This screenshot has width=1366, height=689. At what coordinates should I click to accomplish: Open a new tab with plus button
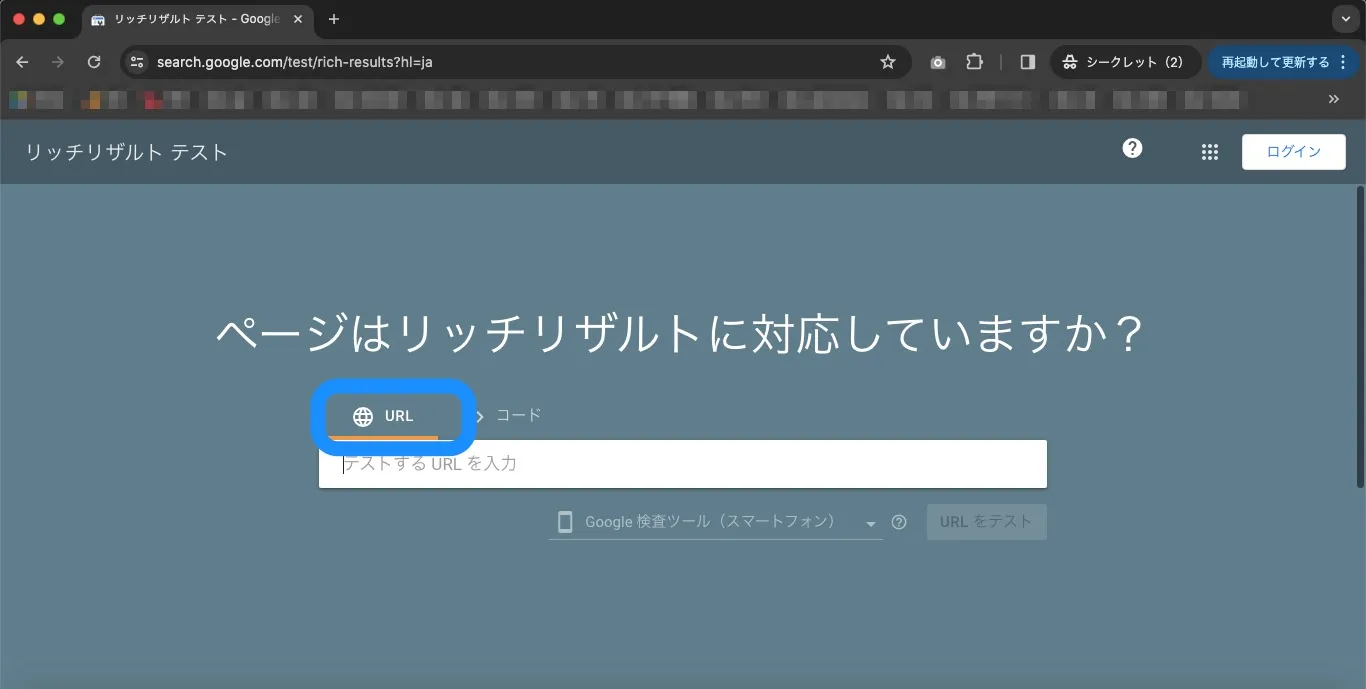click(334, 19)
